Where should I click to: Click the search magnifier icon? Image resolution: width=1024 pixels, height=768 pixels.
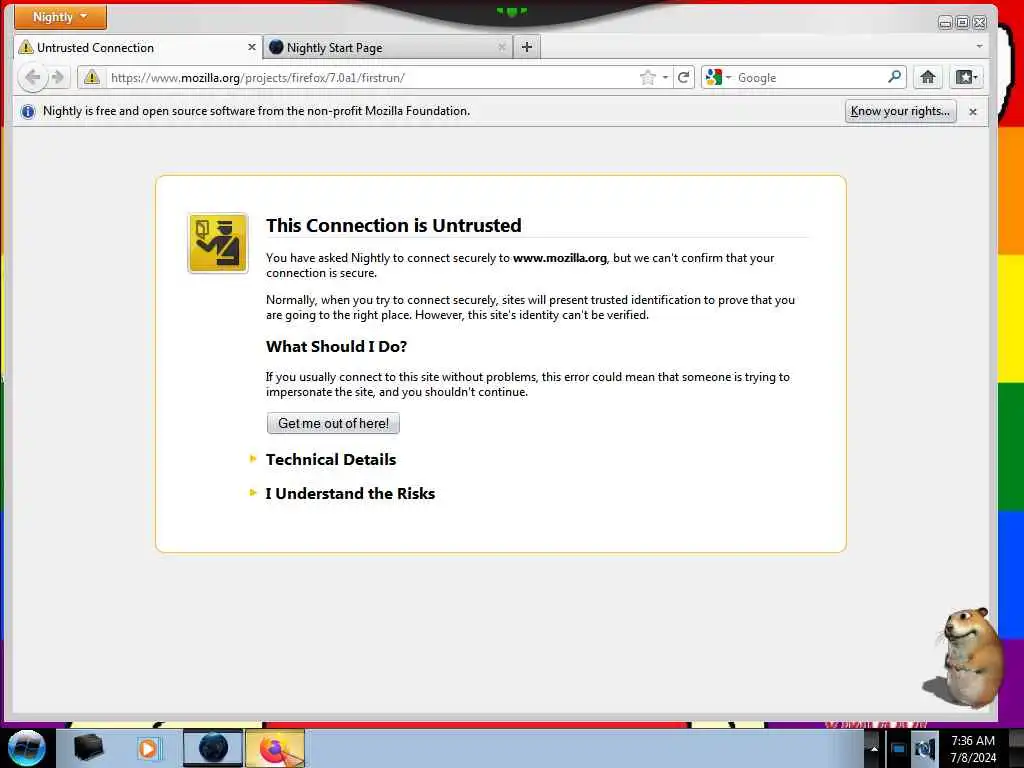tap(895, 77)
